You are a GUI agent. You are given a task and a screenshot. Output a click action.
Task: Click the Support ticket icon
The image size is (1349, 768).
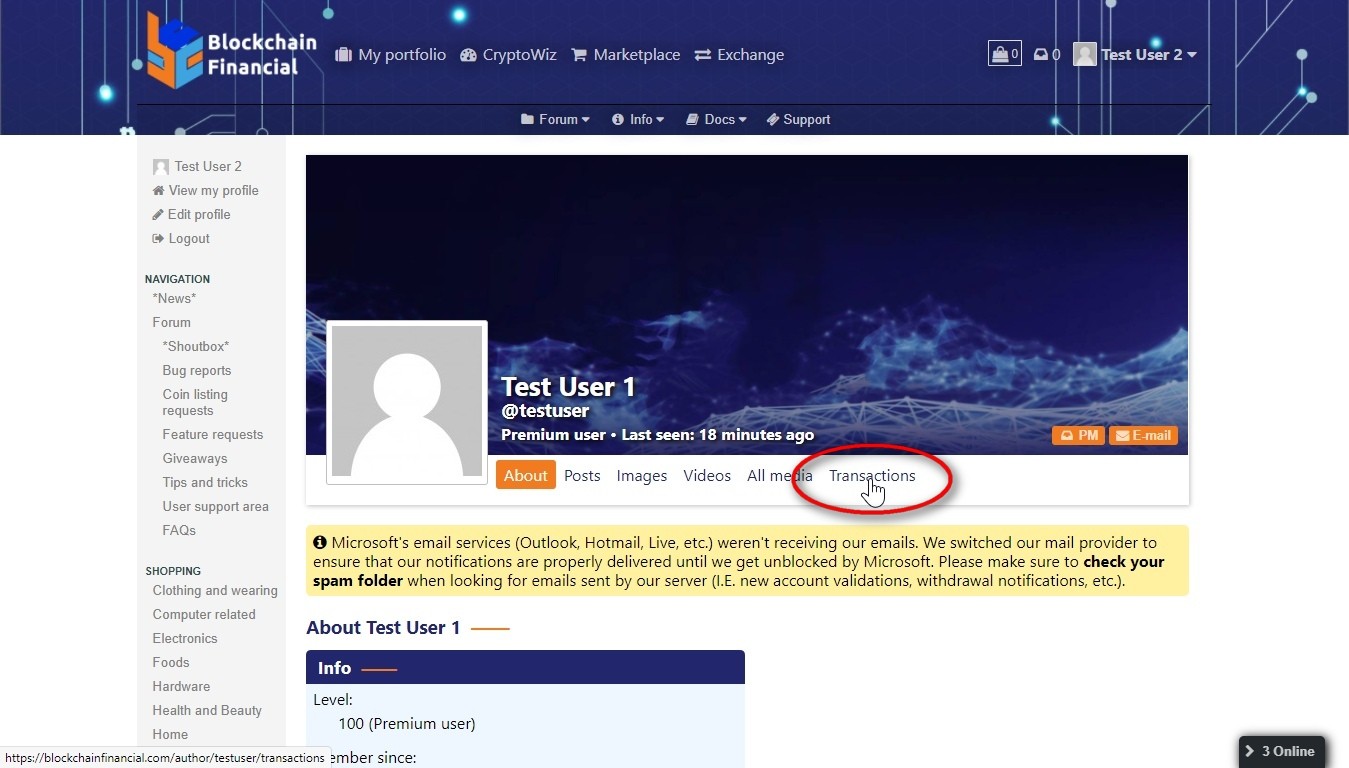(x=773, y=119)
